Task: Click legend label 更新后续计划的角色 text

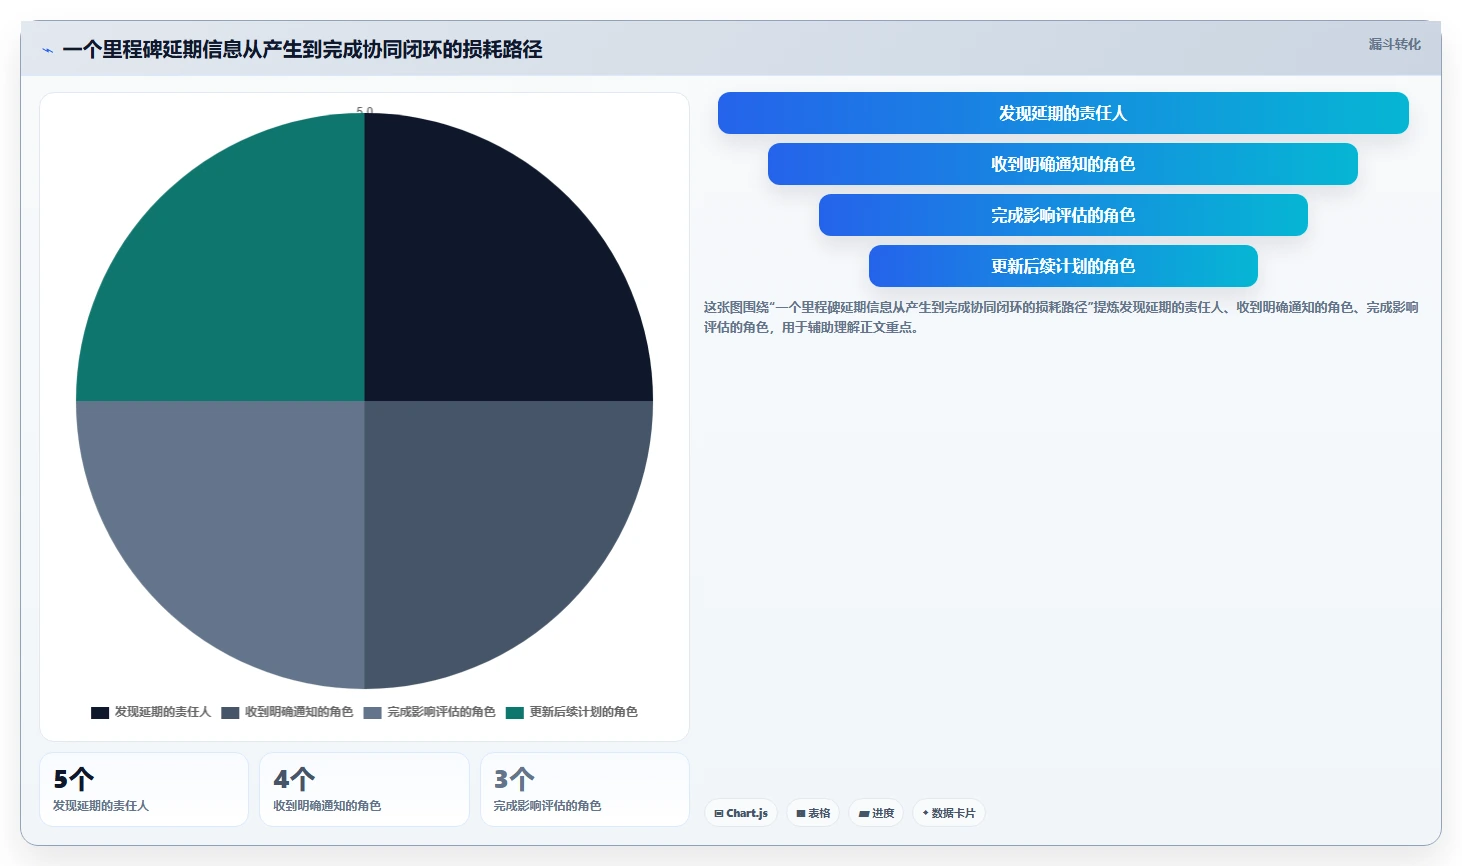Action: tap(584, 712)
